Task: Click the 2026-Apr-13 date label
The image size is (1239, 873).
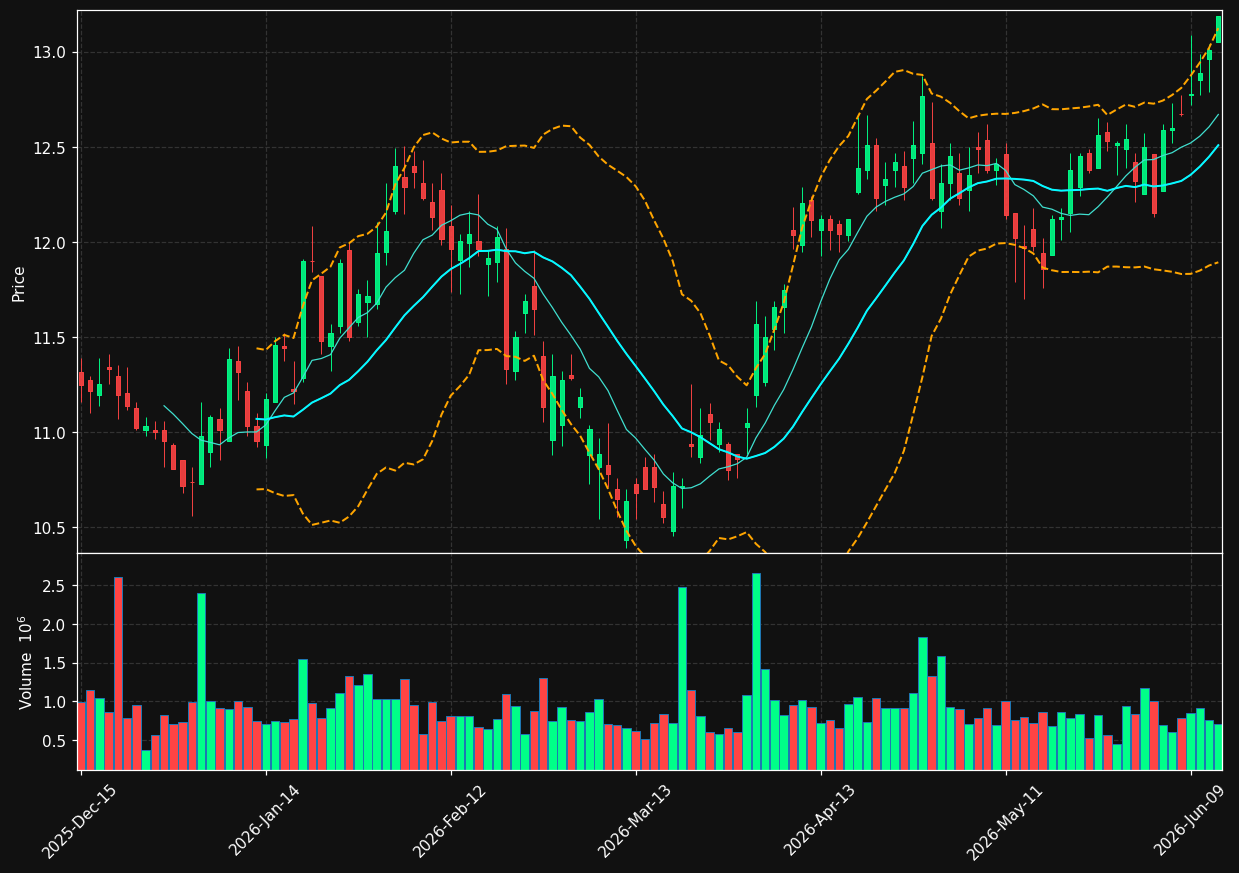Action: point(820,821)
